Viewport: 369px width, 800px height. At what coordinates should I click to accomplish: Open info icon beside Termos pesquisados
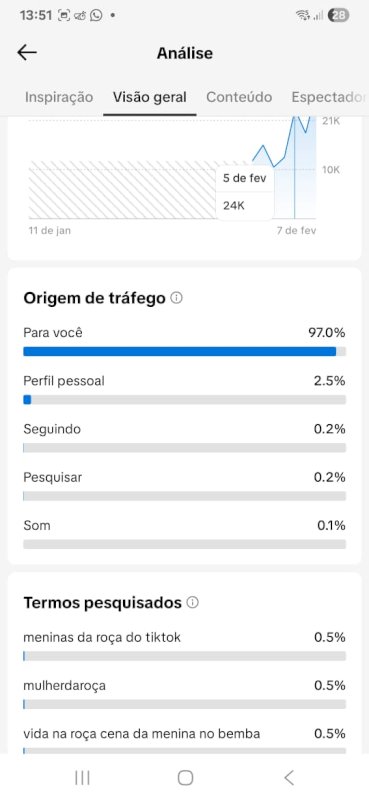[192, 603]
